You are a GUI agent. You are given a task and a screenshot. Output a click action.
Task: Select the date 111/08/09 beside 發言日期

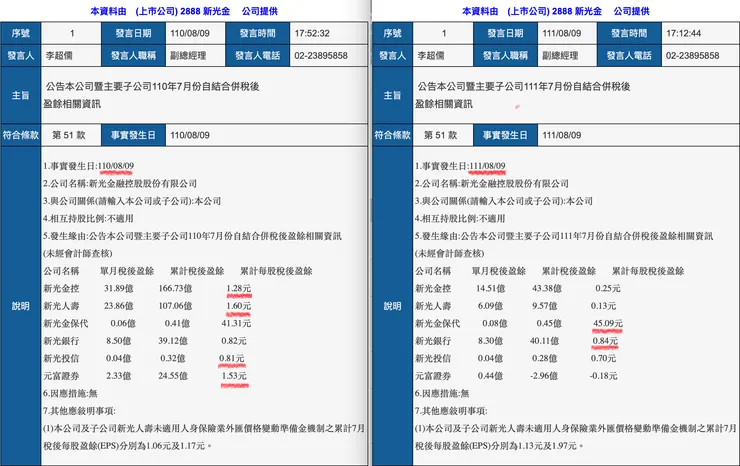[x=562, y=34]
